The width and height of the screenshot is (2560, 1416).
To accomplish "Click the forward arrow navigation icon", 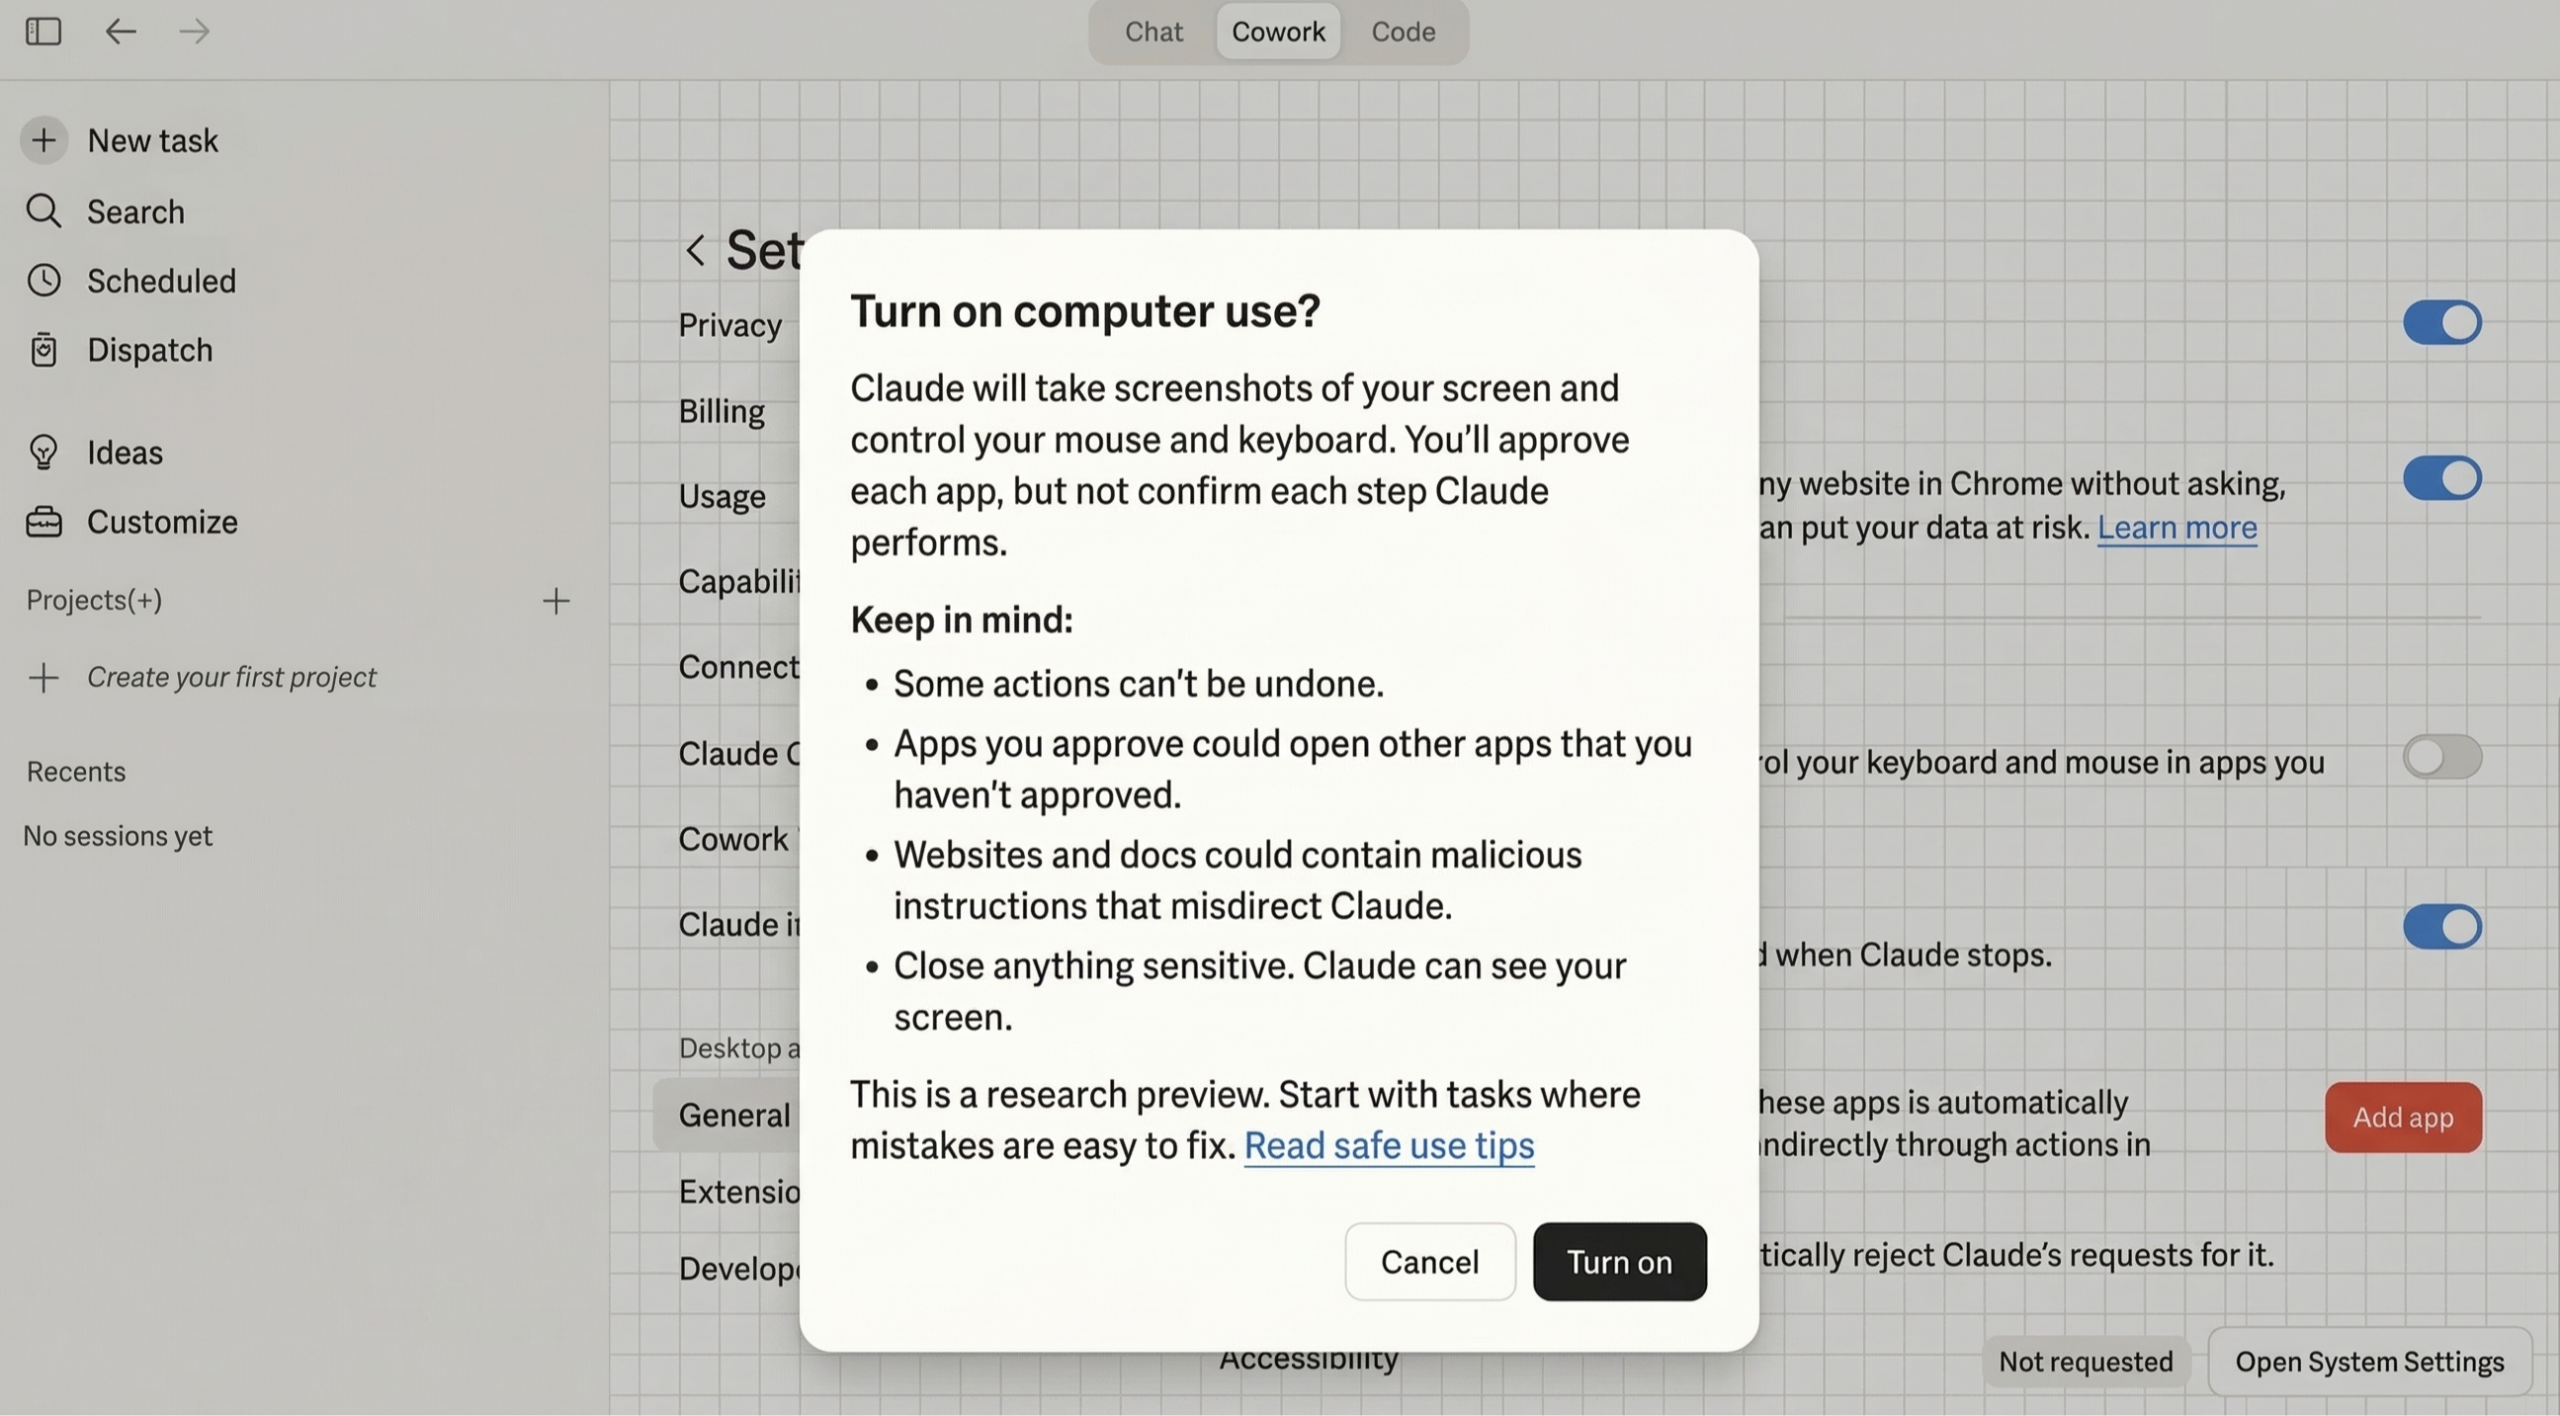I will pyautogui.click(x=194, y=31).
